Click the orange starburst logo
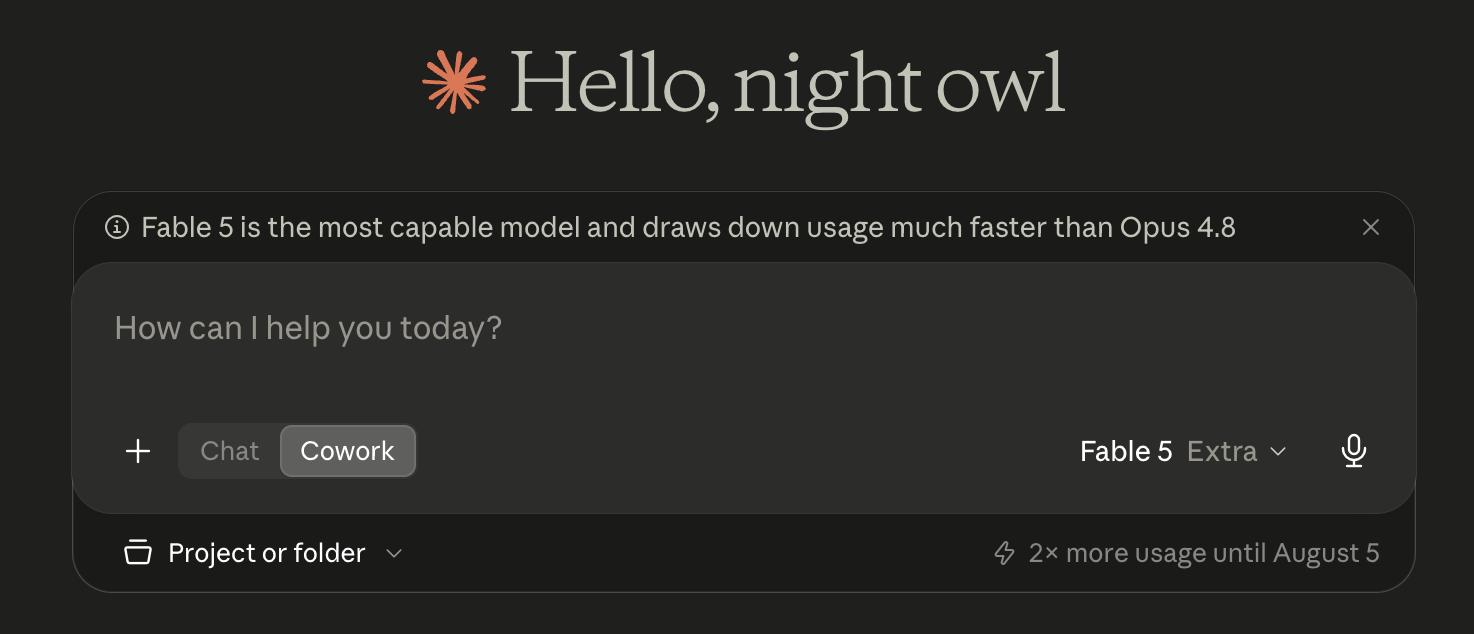Screen dimensions: 1474x634 454,82
